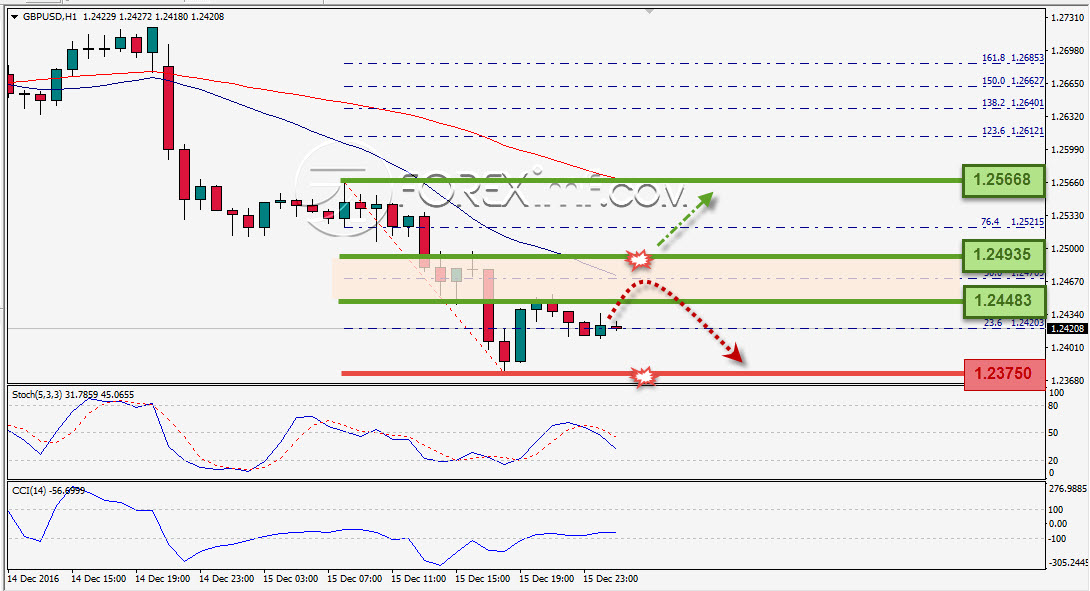Click price axis value 1.23680
This screenshot has height=591, width=1090.
[1068, 380]
